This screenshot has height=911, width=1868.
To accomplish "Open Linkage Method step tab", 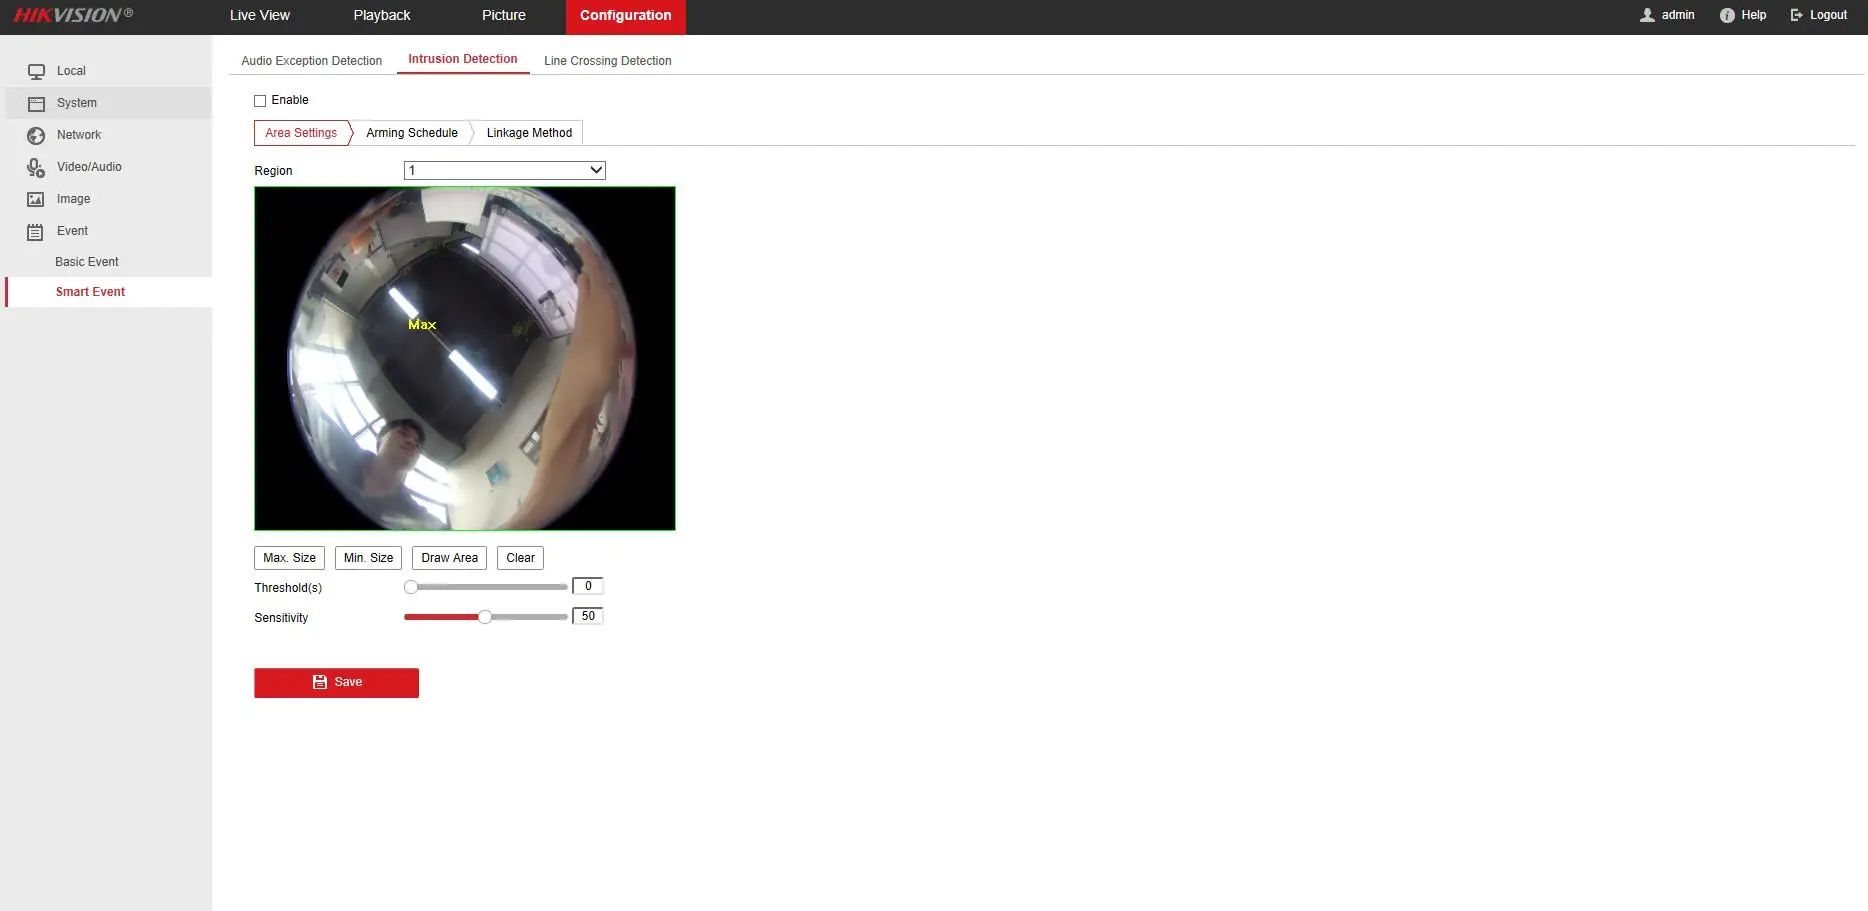I will [x=529, y=133].
